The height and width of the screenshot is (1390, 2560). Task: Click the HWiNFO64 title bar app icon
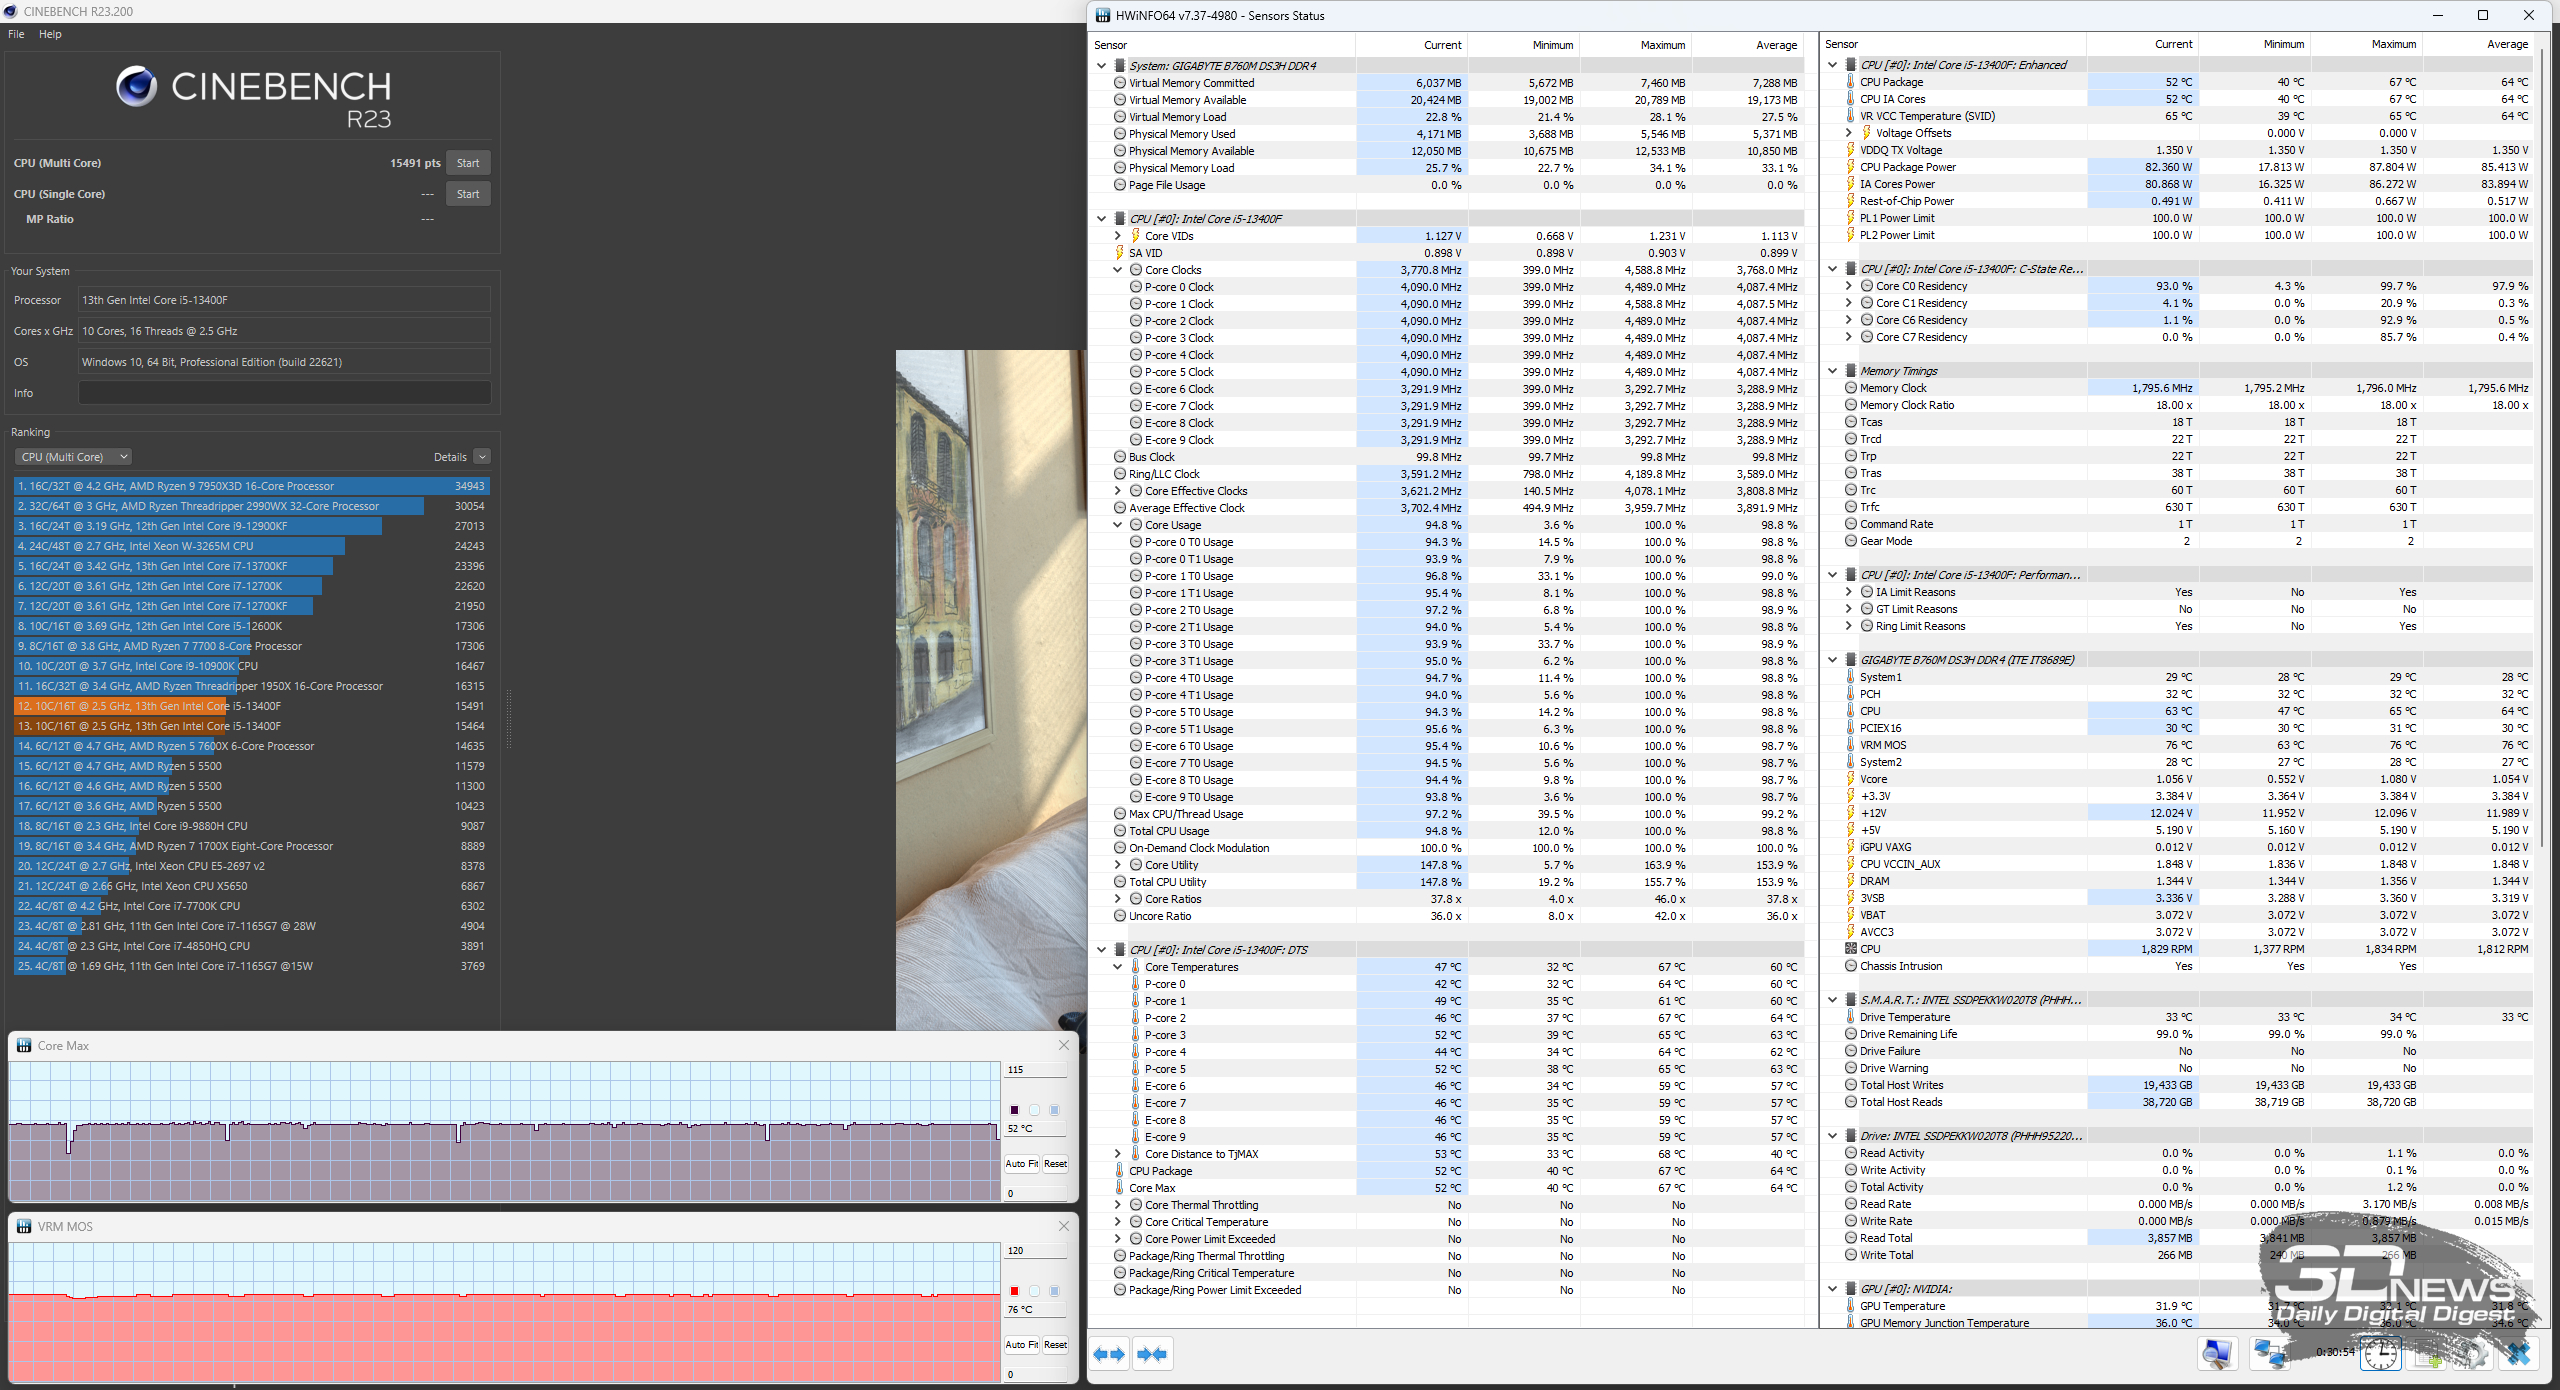coord(1102,15)
